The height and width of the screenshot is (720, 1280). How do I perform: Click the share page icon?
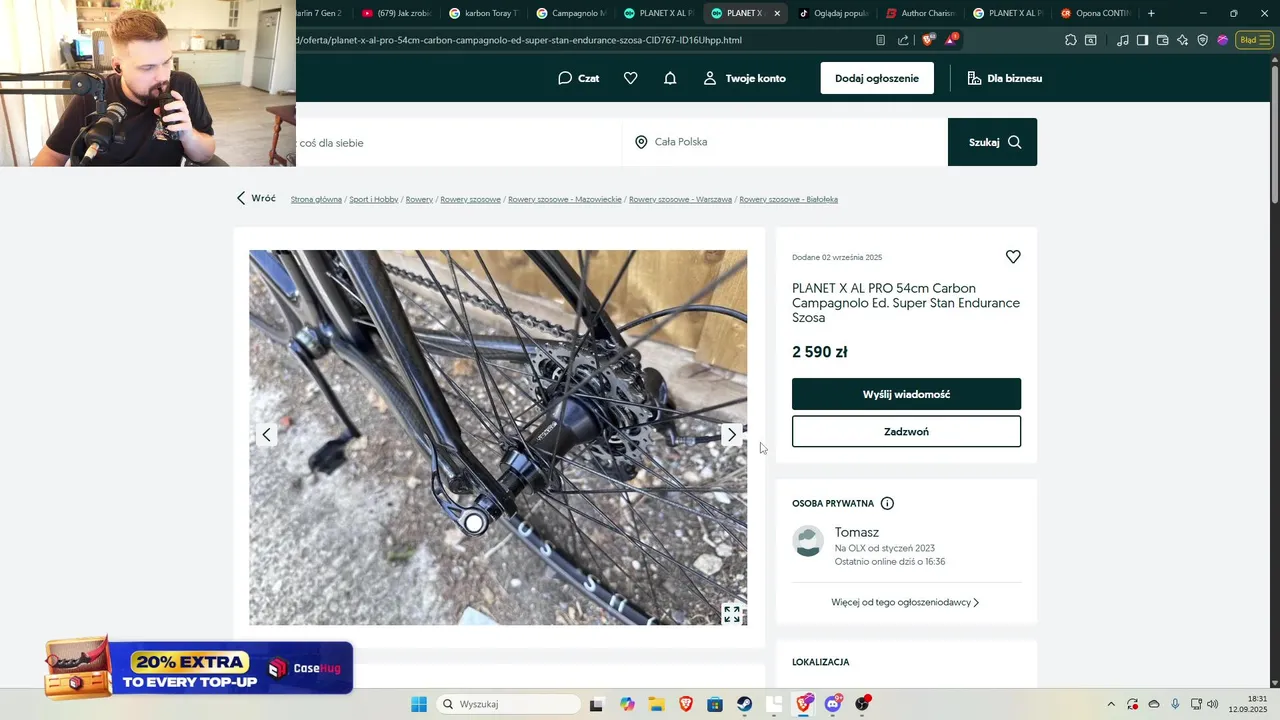click(903, 40)
